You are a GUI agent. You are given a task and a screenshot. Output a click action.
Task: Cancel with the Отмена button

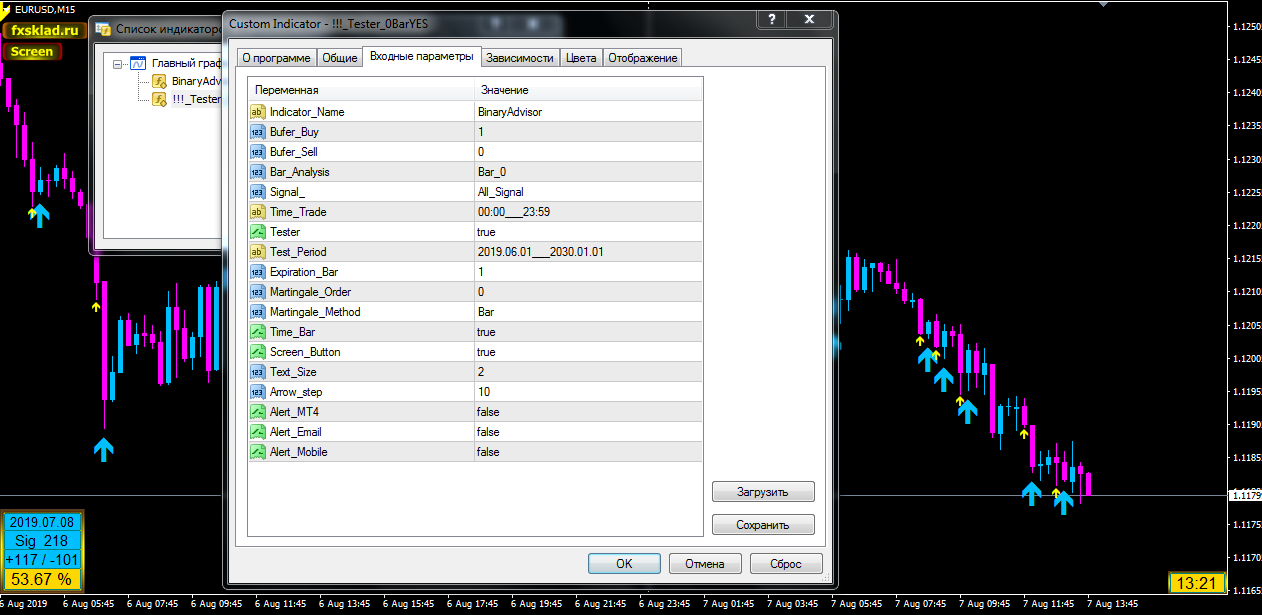pyautogui.click(x=705, y=563)
